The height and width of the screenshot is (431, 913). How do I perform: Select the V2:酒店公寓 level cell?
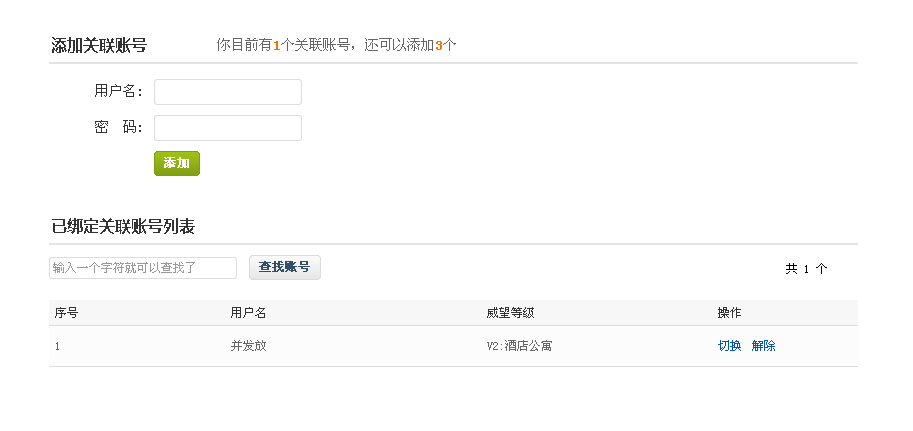(519, 346)
